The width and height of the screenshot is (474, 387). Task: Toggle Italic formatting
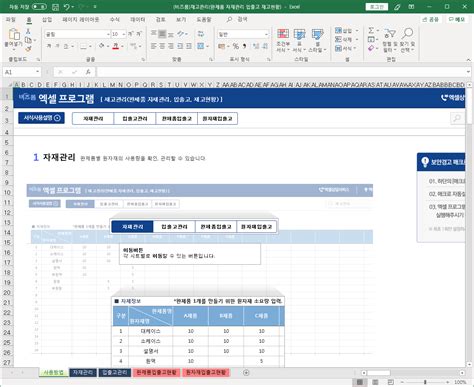click(57, 46)
